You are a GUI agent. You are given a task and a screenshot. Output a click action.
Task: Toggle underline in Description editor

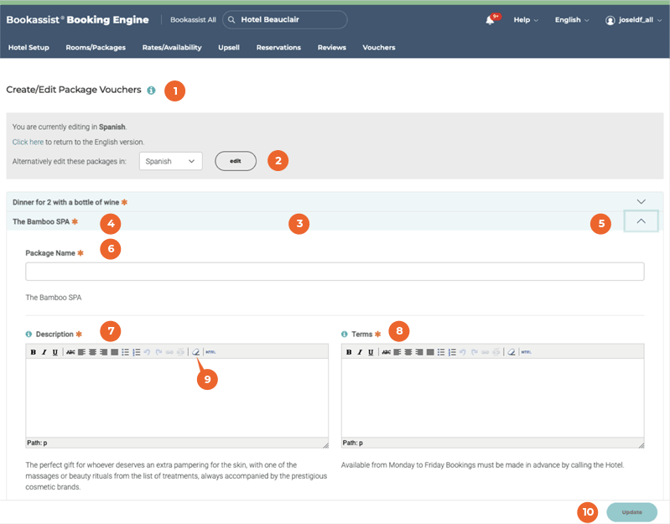pyautogui.click(x=55, y=352)
